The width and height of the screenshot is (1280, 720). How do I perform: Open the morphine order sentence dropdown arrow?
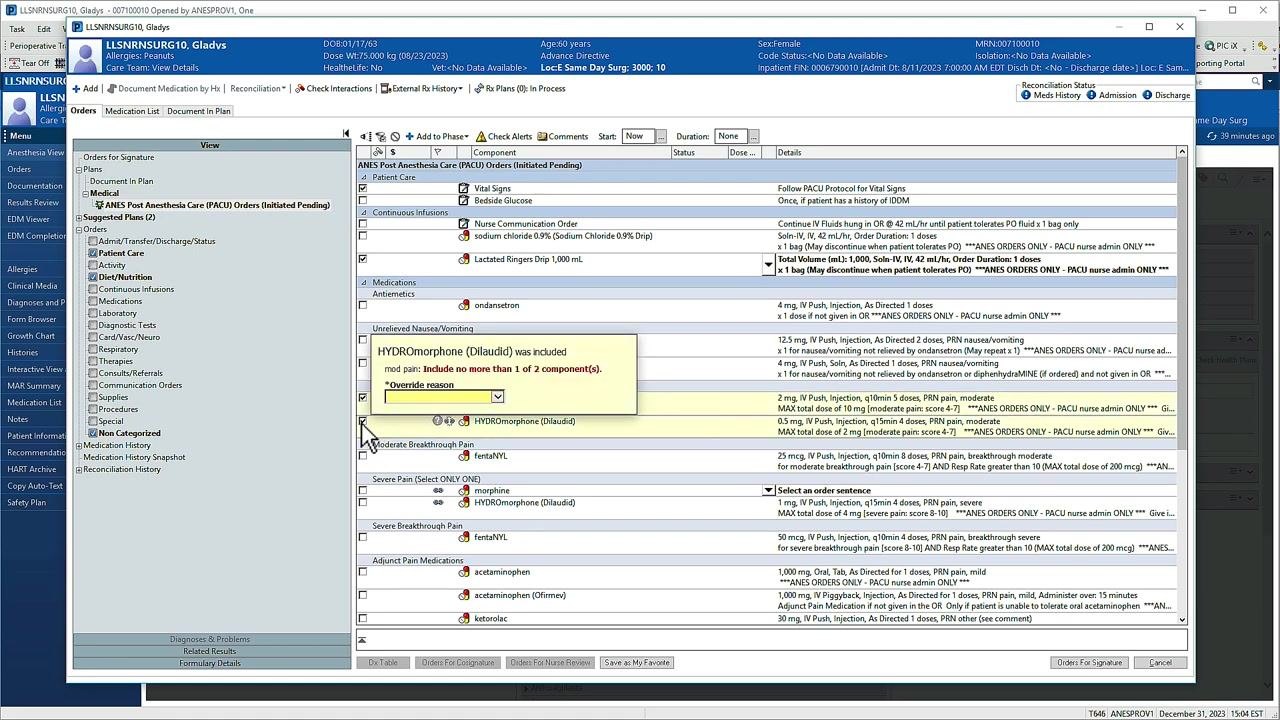point(768,491)
